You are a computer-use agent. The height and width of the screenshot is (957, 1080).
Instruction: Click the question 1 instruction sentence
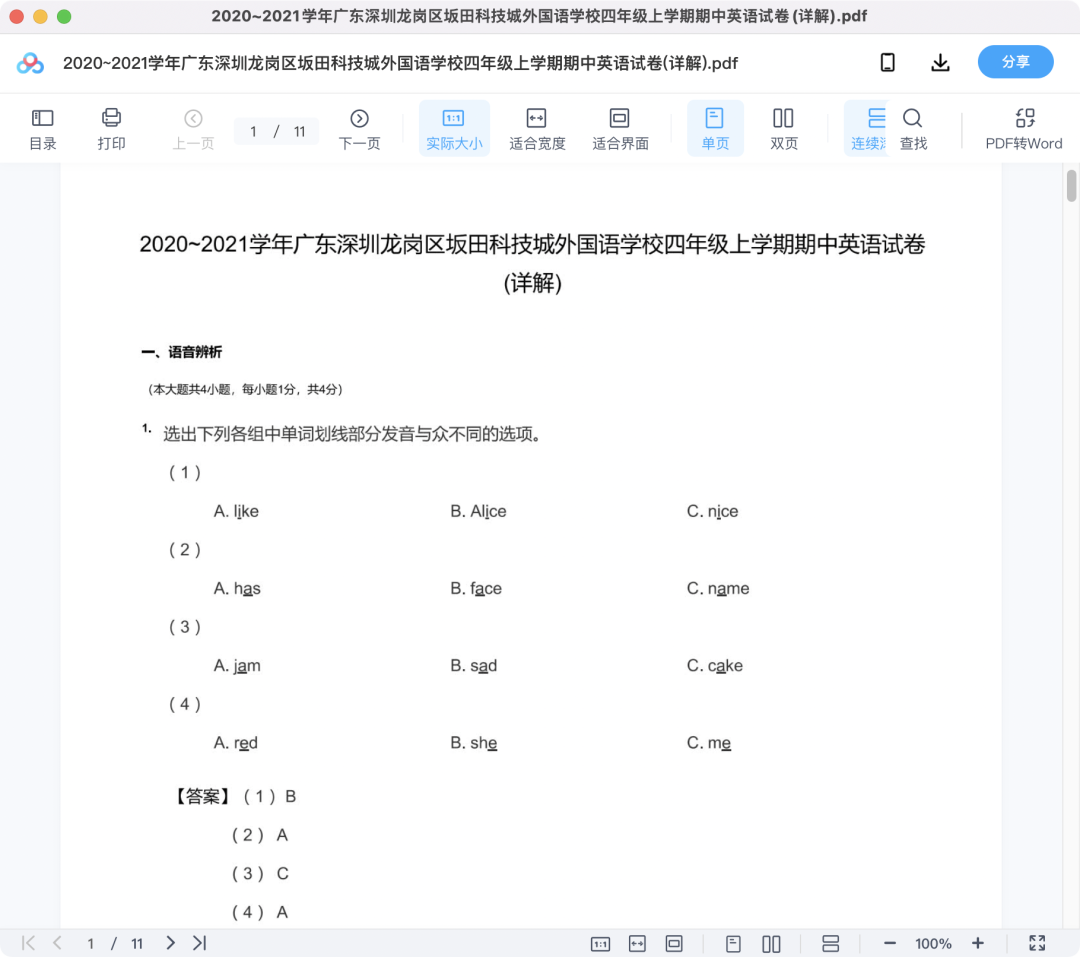point(352,434)
